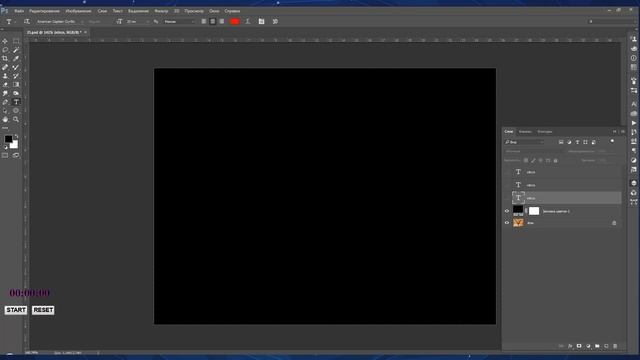This screenshot has height=360, width=640.
Task: Set right text alignment
Action: click(222, 21)
